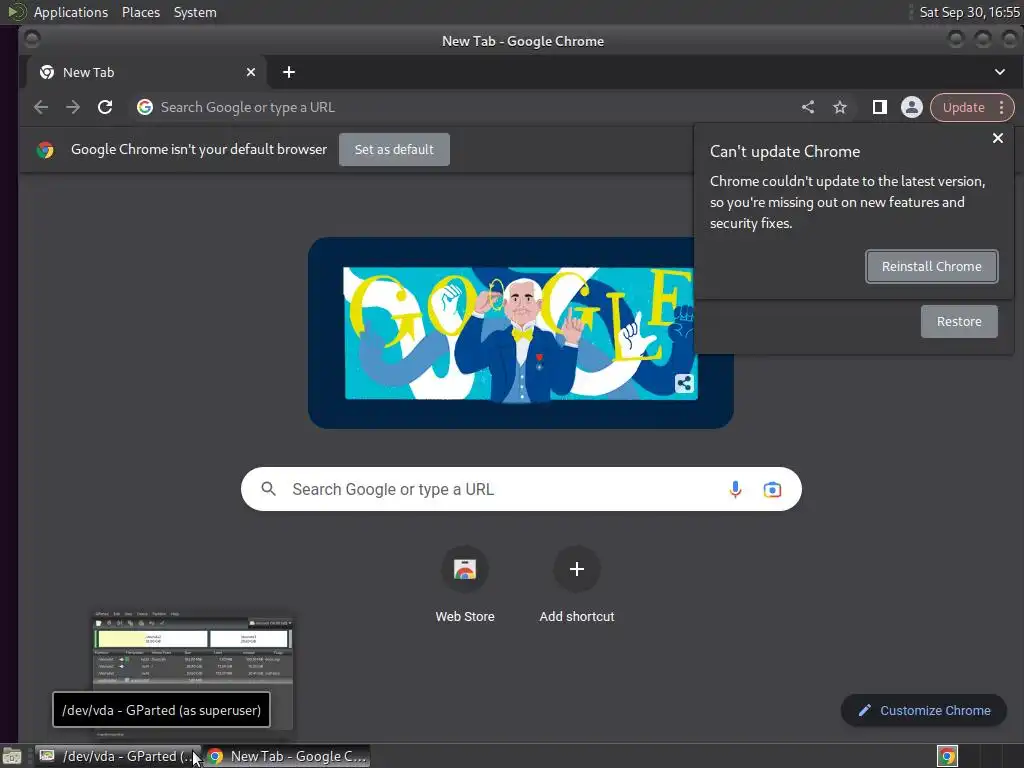
Task: Click Reinstall Chrome button
Action: (931, 266)
